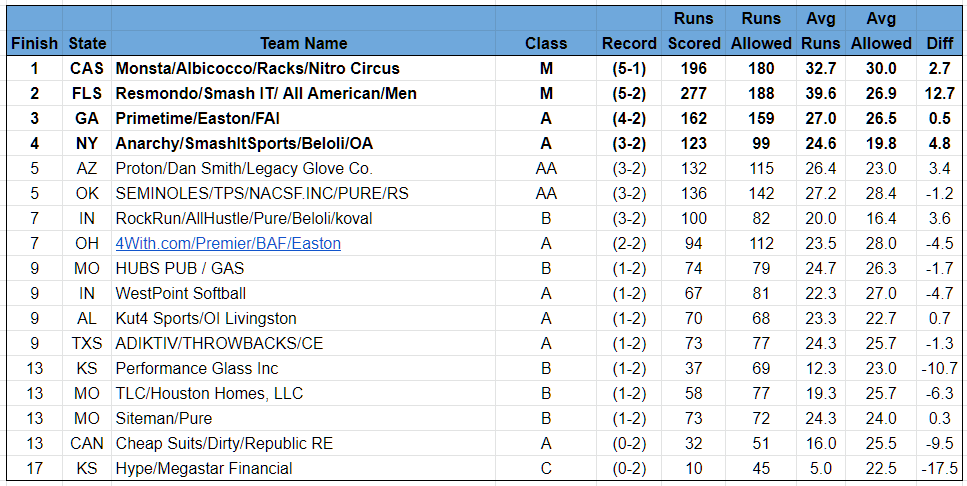Select the 277 Runs Scored cell
Image resolution: width=967 pixels, height=486 pixels.
pyautogui.click(x=694, y=93)
